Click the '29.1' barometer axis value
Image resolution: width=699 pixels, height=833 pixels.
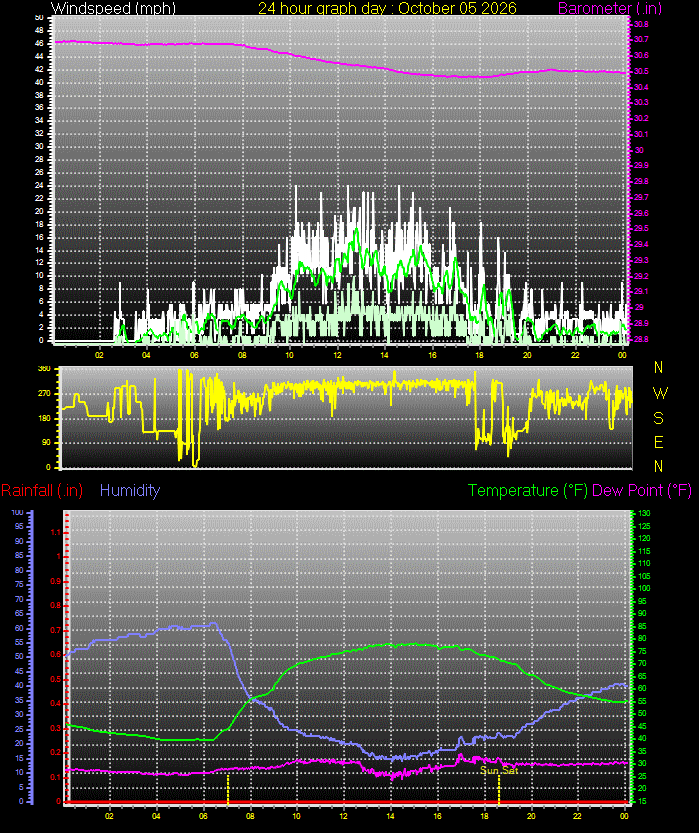click(x=641, y=291)
